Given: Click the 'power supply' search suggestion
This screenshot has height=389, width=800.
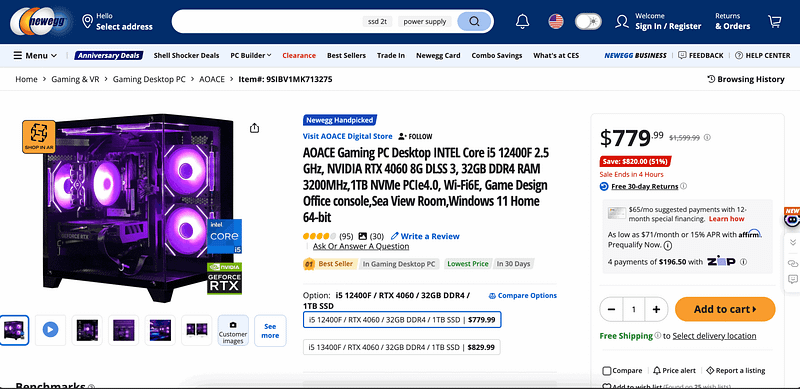Looking at the screenshot, I should (424, 21).
